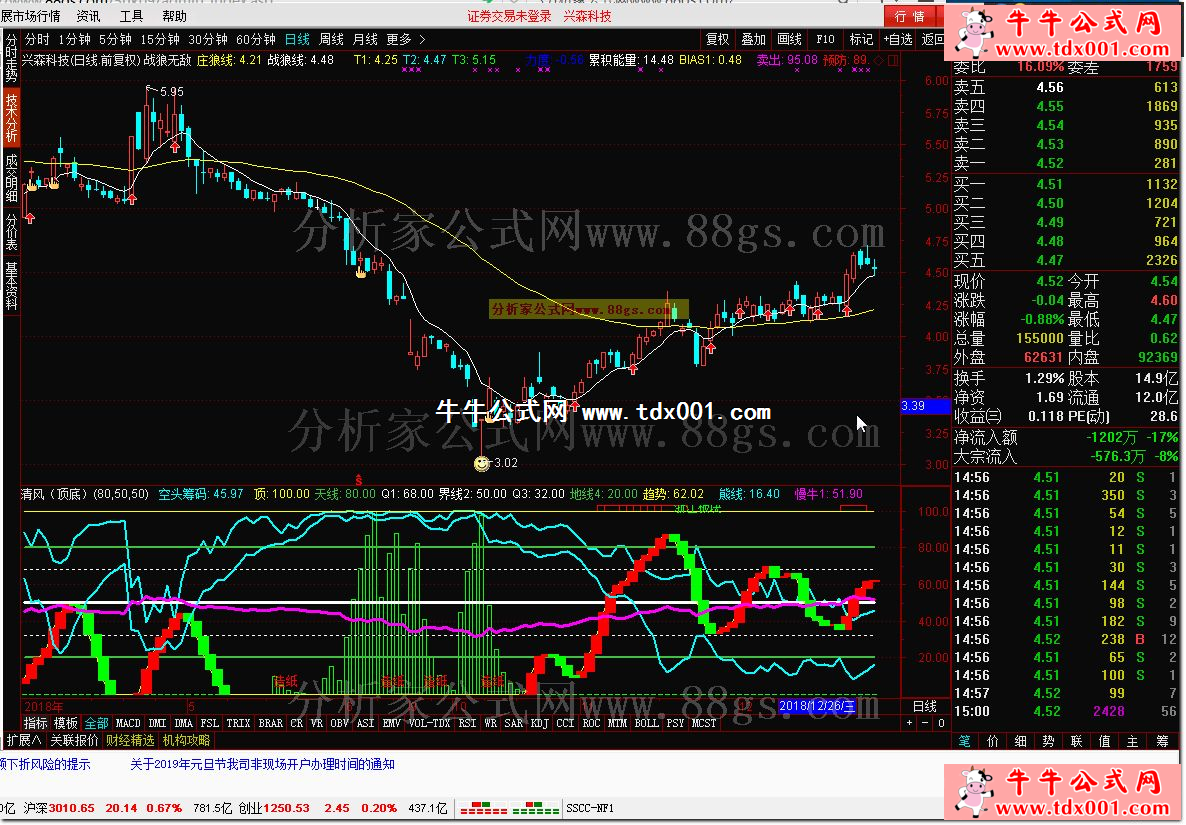Viewport: 1186px width, 825px height.
Task: Open the 工具 menu
Action: (x=132, y=16)
